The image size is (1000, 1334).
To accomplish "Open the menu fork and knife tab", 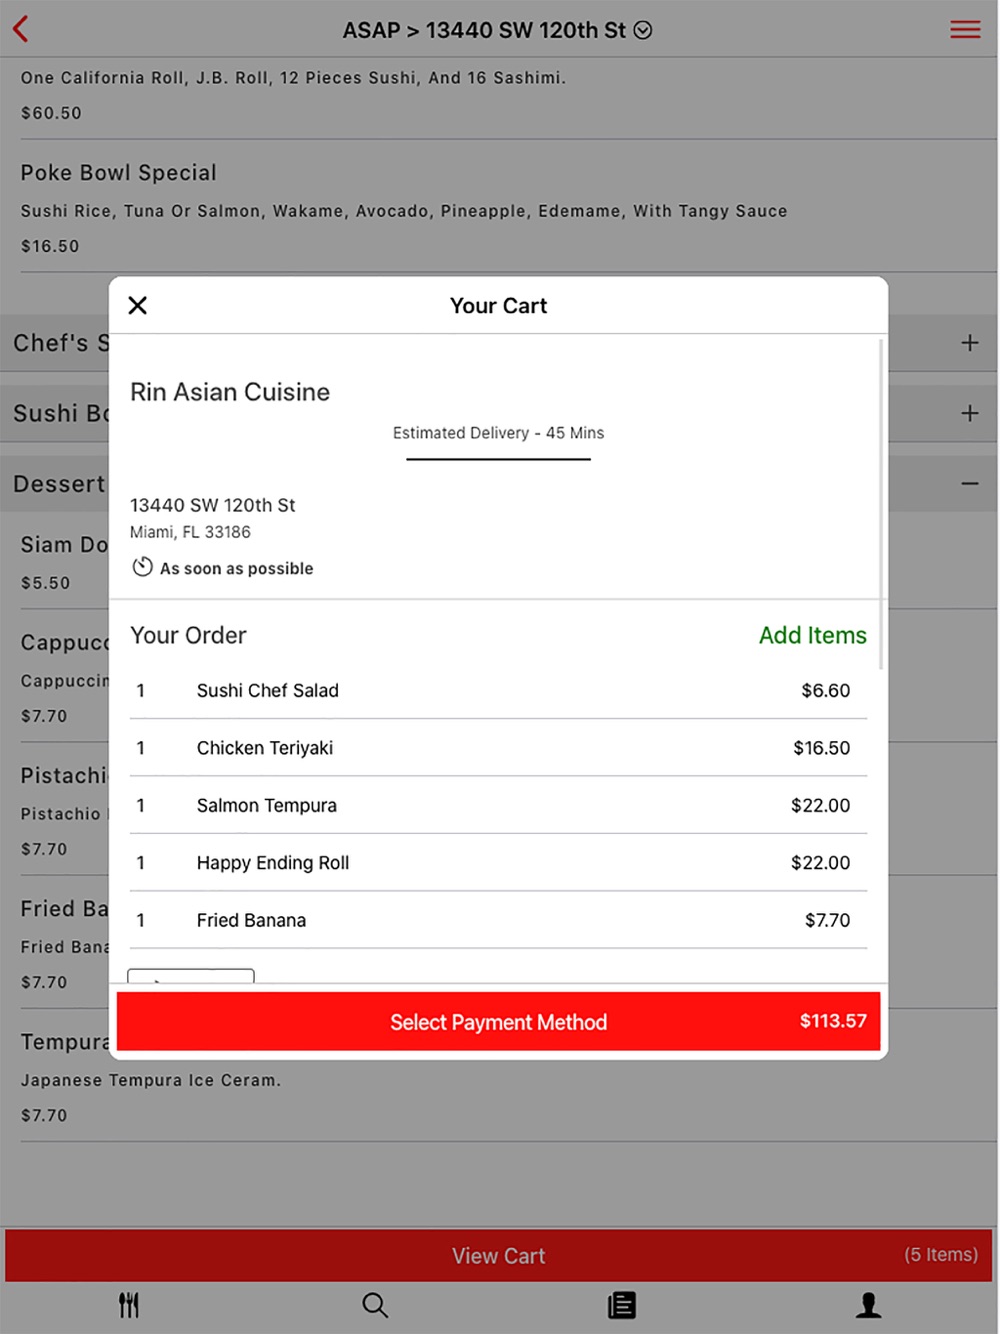I will [x=129, y=1304].
